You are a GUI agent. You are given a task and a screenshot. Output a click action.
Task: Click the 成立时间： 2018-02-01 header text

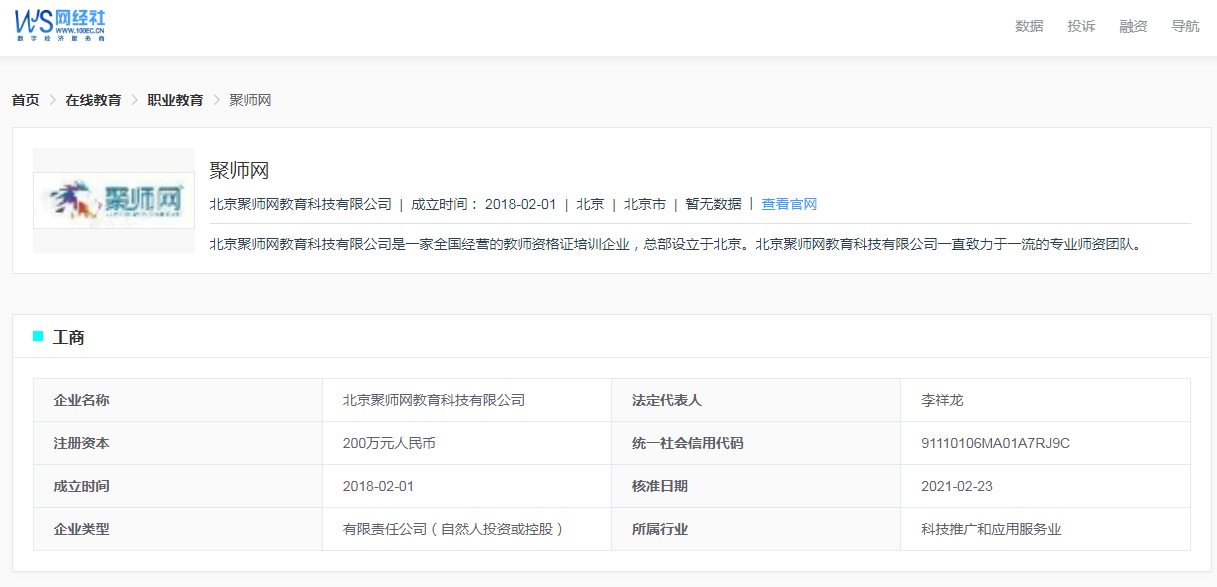483,204
